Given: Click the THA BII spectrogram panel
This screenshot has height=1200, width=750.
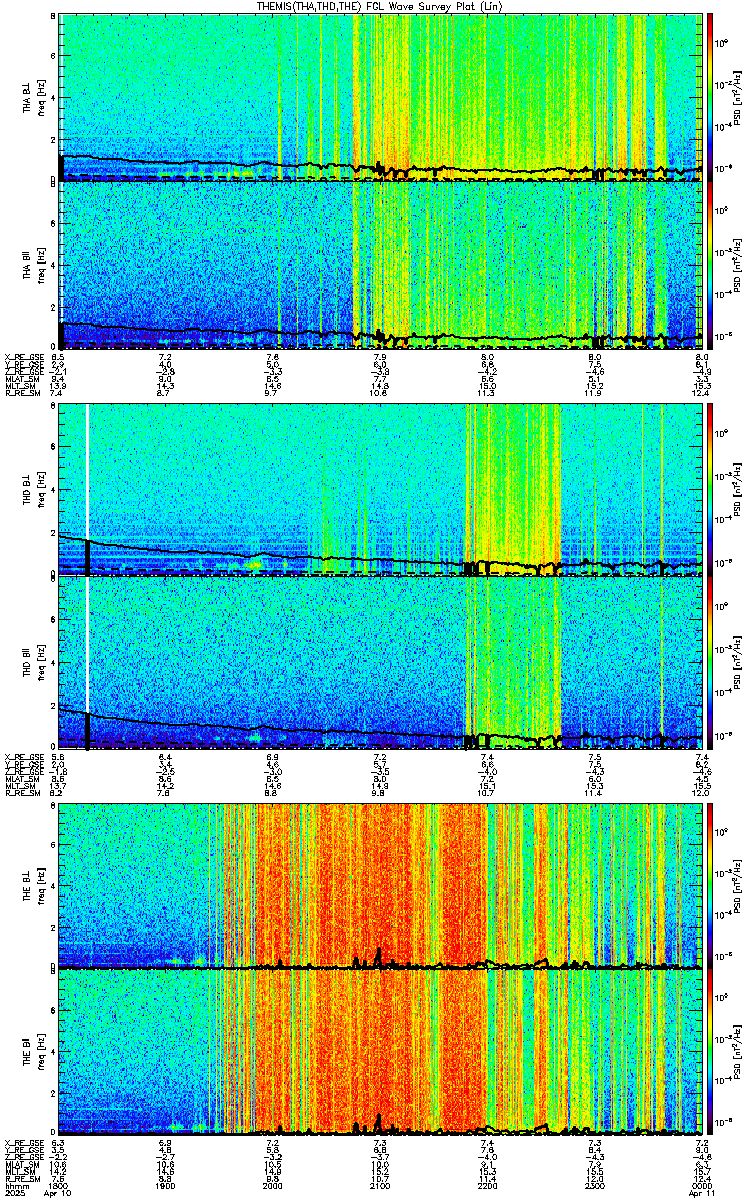Looking at the screenshot, I should tap(379, 265).
